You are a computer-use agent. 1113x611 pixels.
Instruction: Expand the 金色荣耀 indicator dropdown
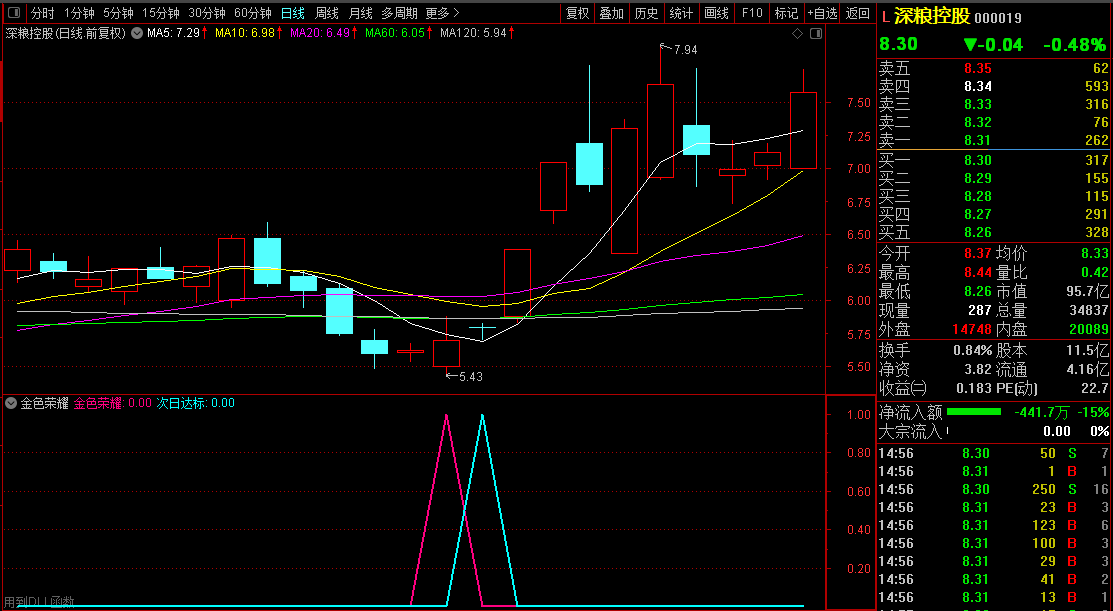coord(11,403)
